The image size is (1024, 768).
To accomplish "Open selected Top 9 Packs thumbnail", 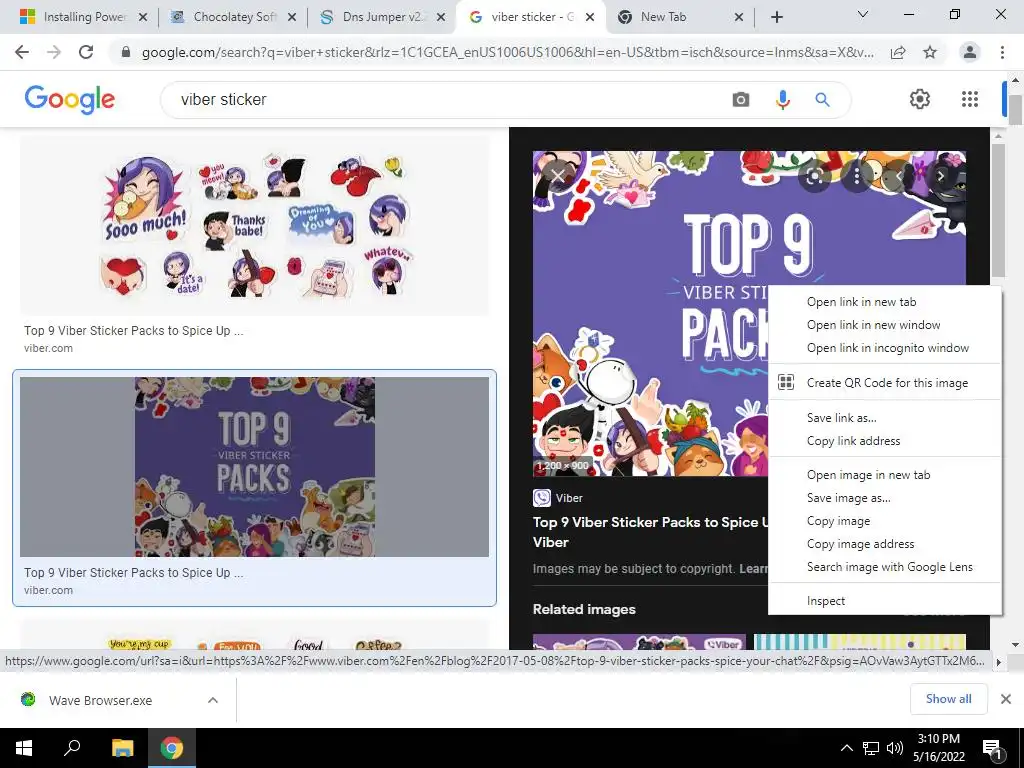I will pos(254,467).
